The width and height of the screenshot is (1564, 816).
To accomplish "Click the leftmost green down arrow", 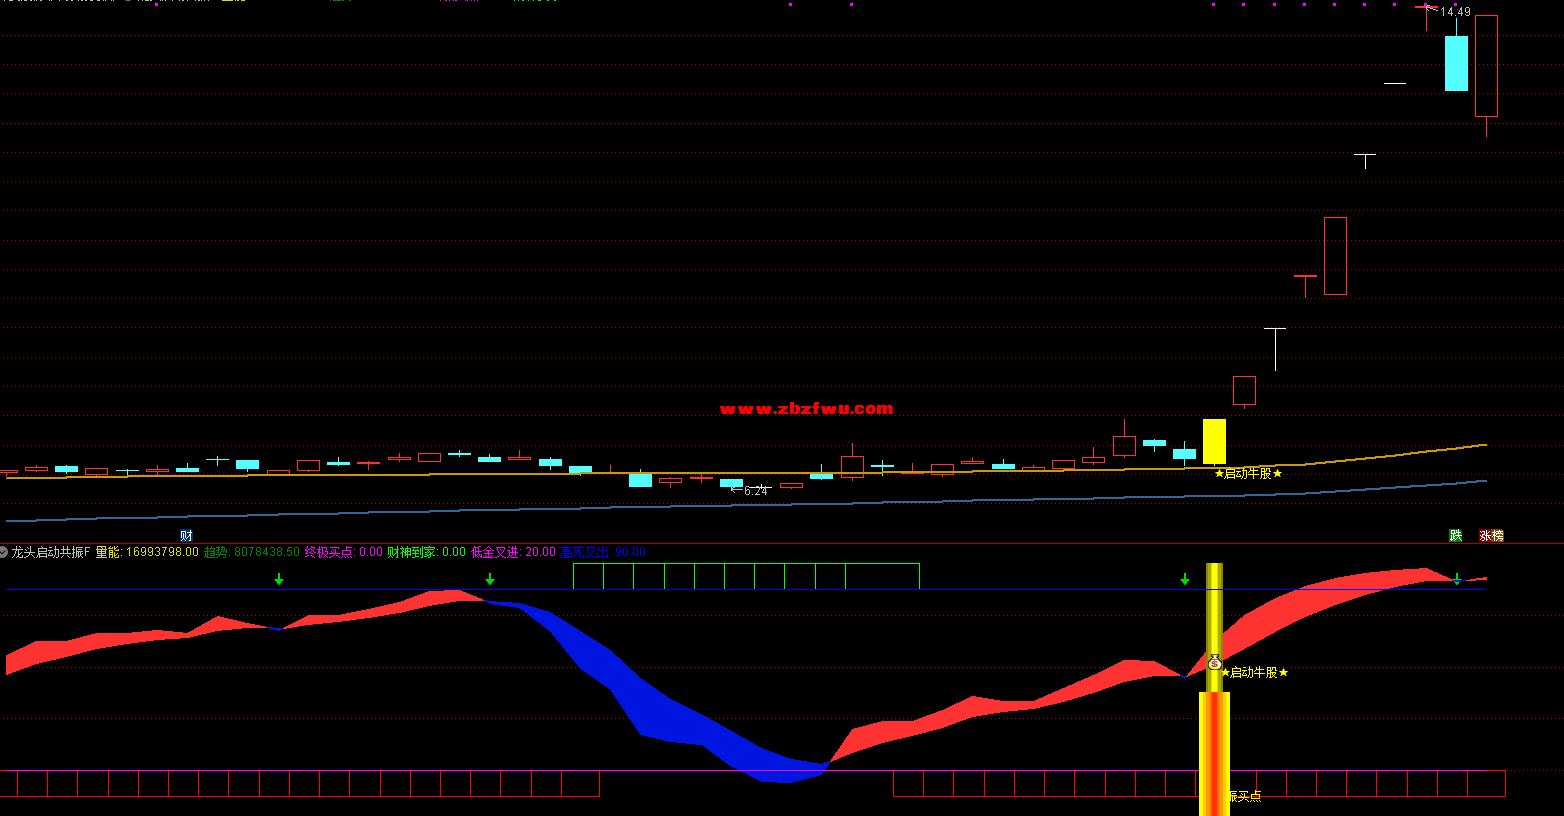I will (279, 579).
